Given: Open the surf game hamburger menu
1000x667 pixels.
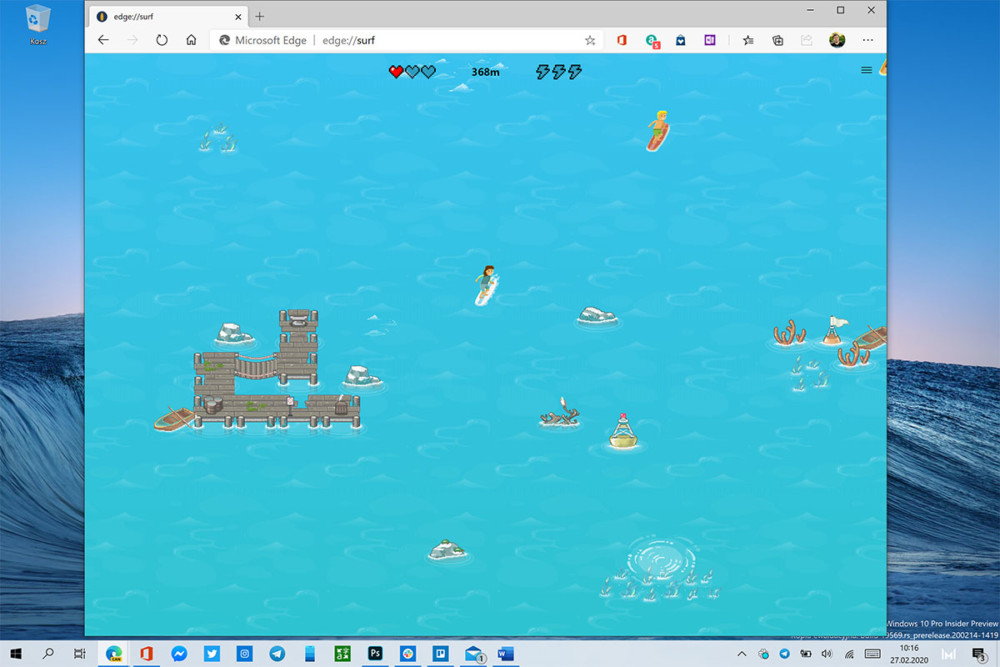Looking at the screenshot, I should [866, 70].
